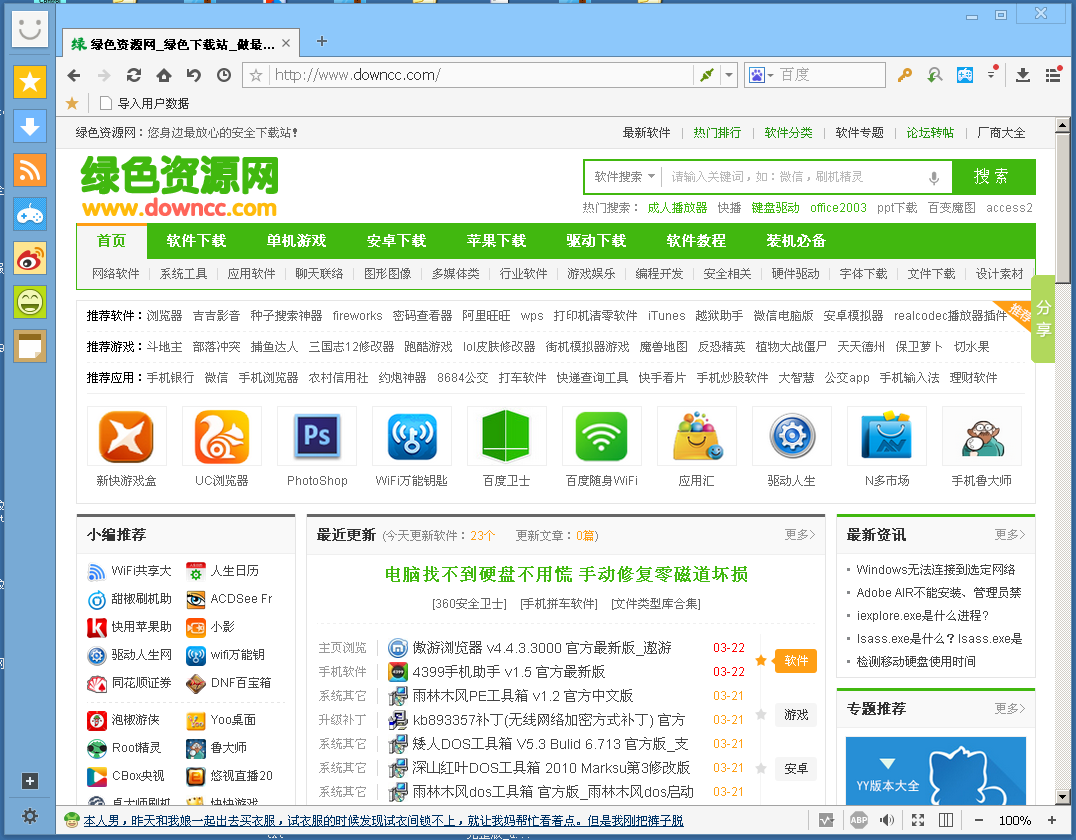Open the RSS feed reader sidebar icon
Viewport: 1076px width, 840px height.
click(30, 170)
